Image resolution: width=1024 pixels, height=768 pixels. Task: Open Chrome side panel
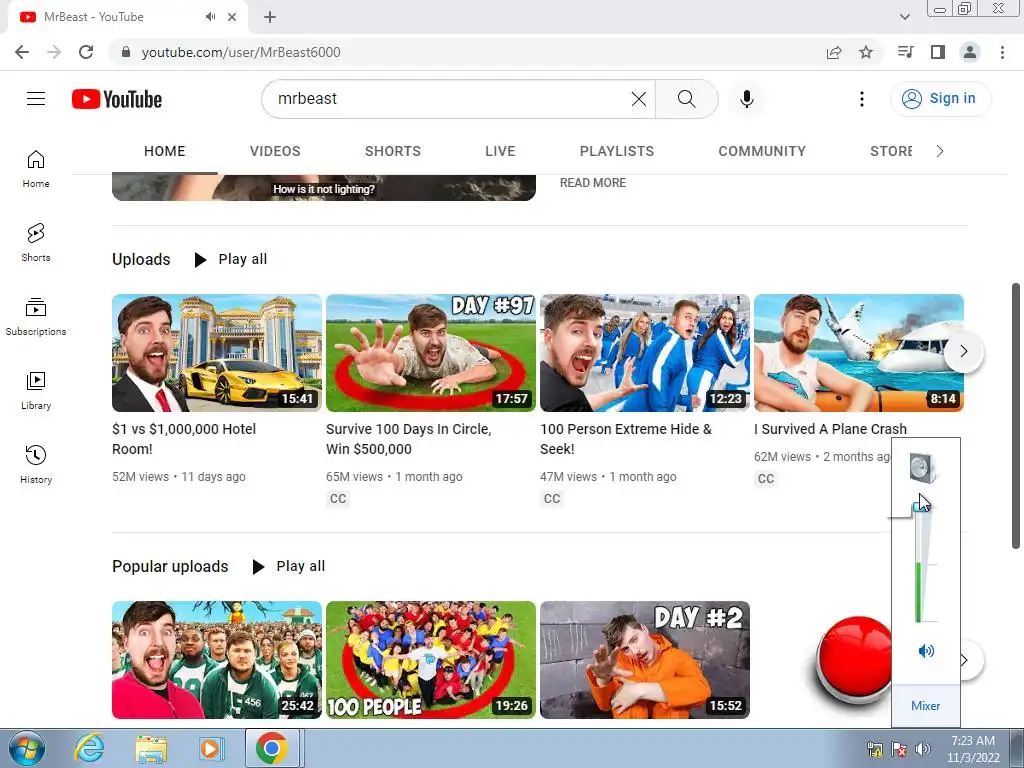tap(938, 52)
